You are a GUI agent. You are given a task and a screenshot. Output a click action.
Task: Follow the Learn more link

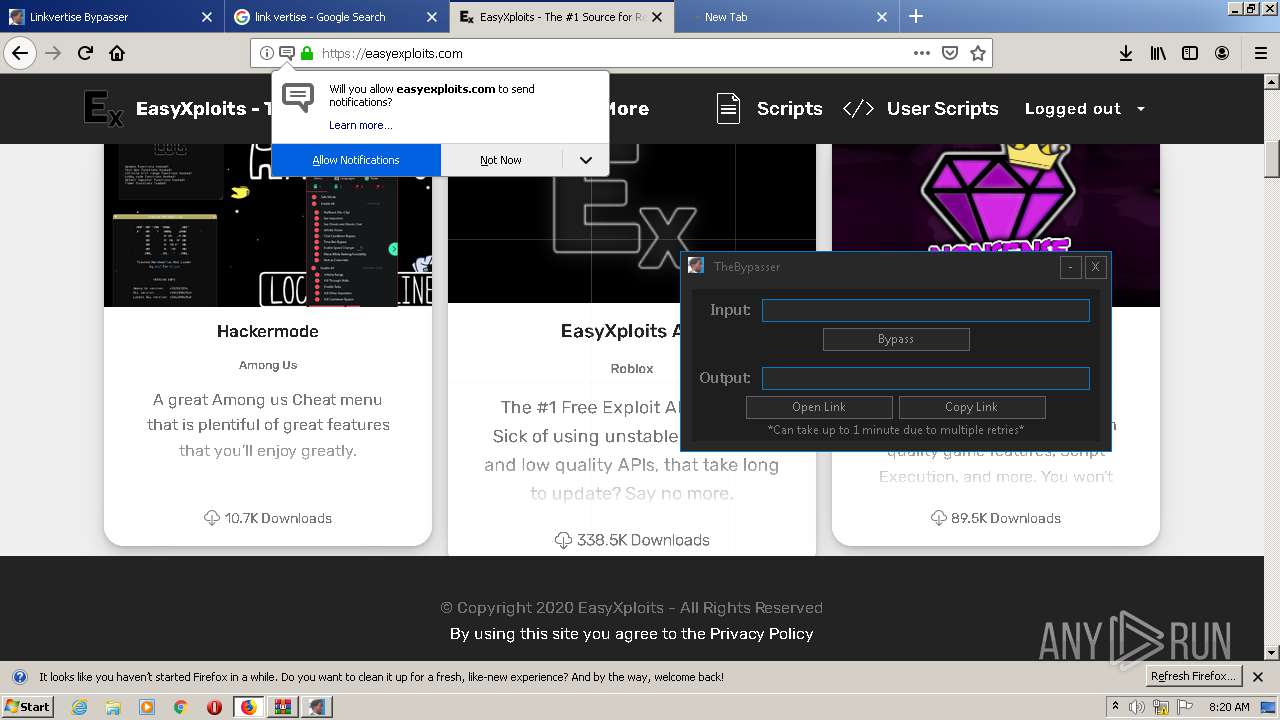[360, 125]
